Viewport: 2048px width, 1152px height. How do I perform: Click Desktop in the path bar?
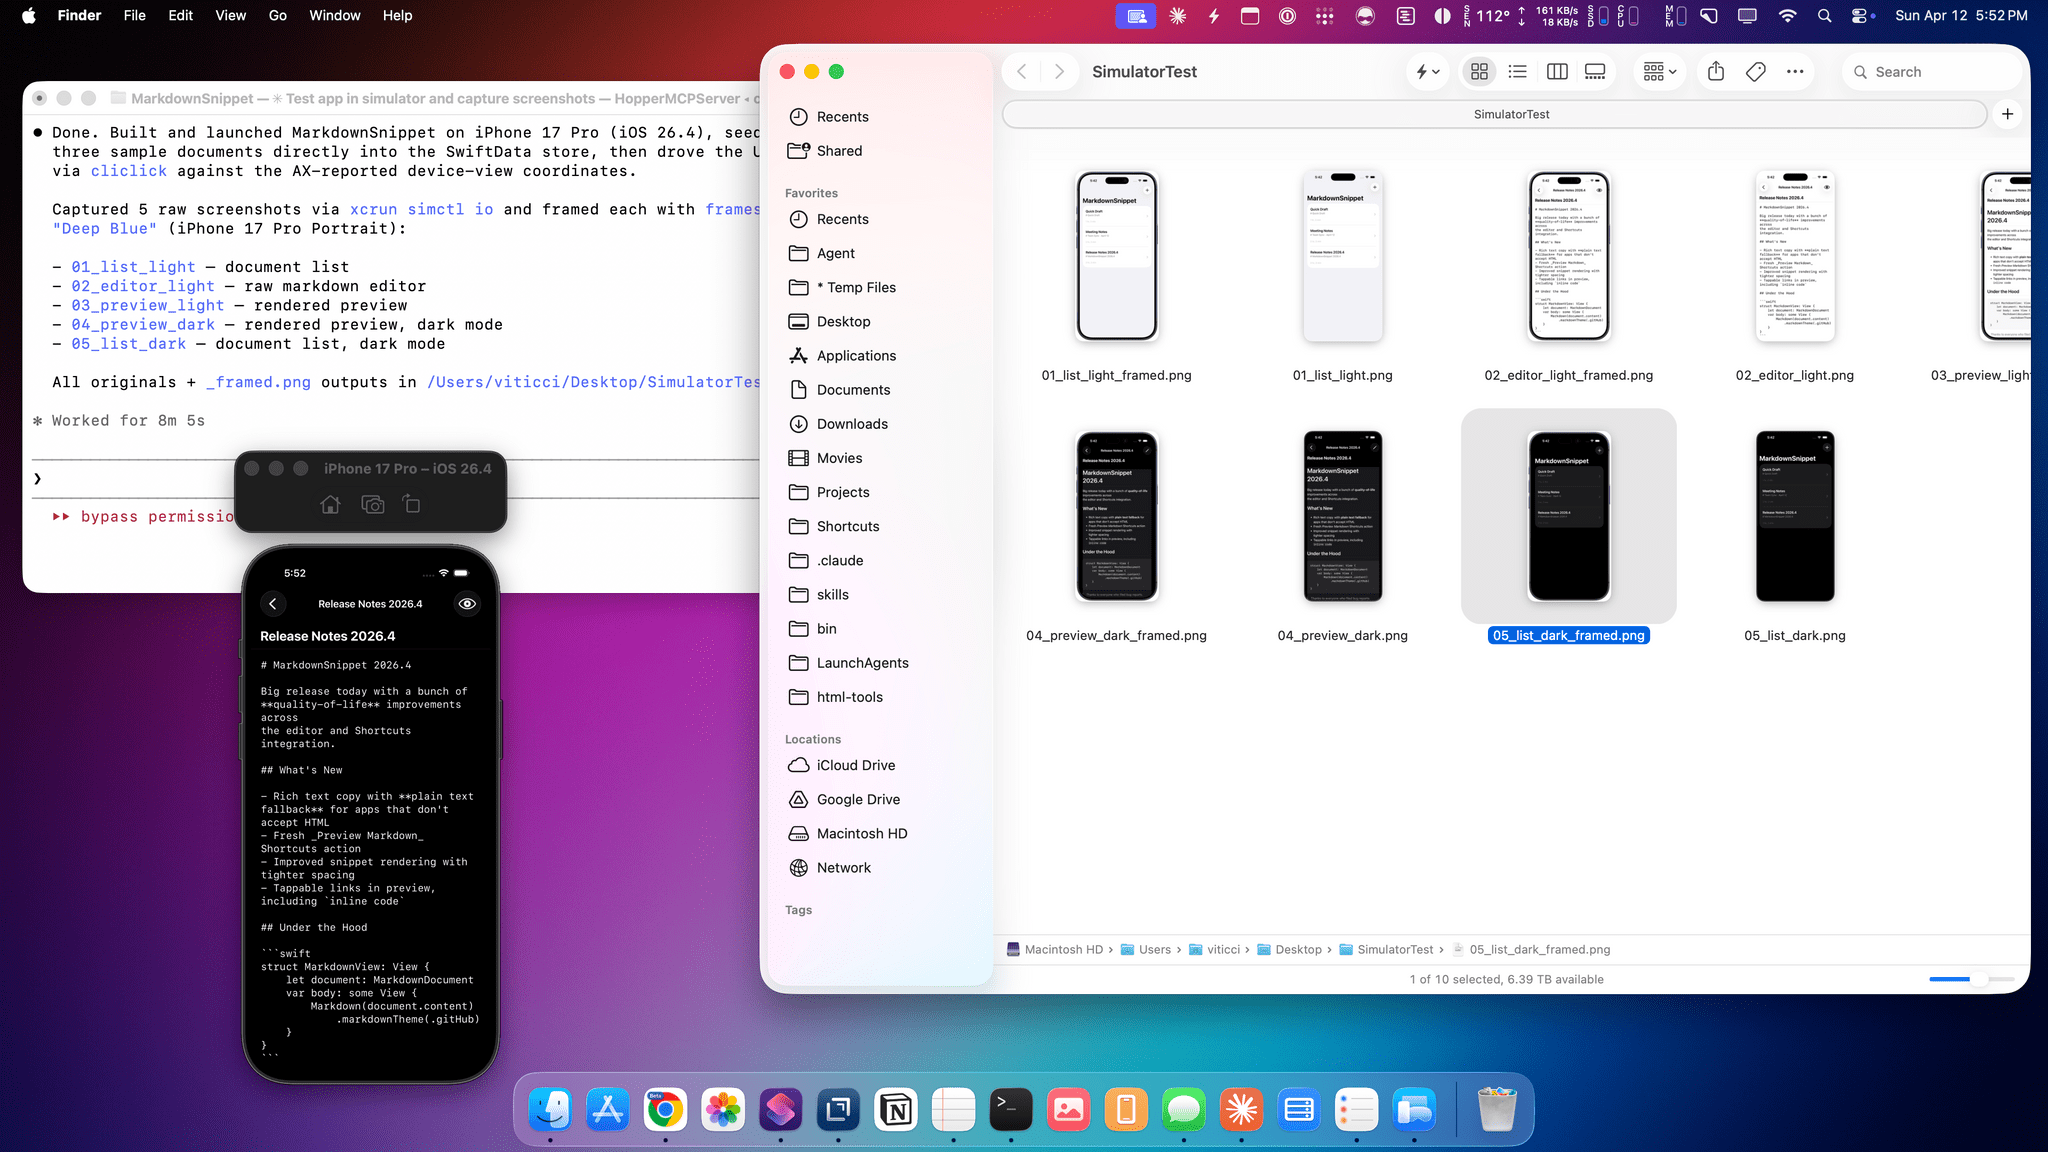tap(1298, 949)
